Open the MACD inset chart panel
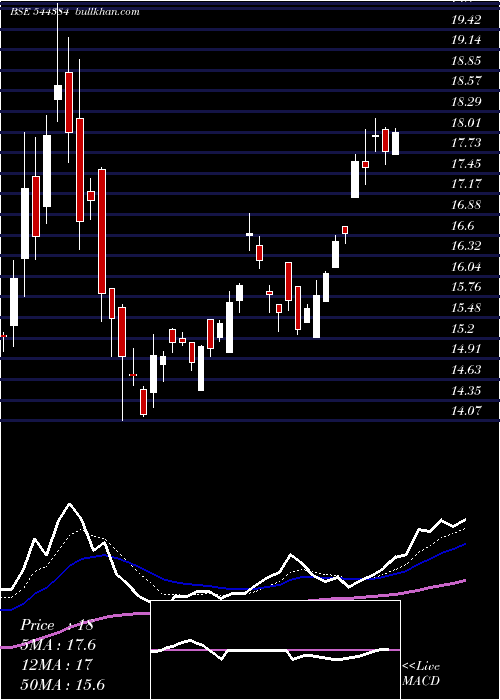 pyautogui.click(x=275, y=650)
